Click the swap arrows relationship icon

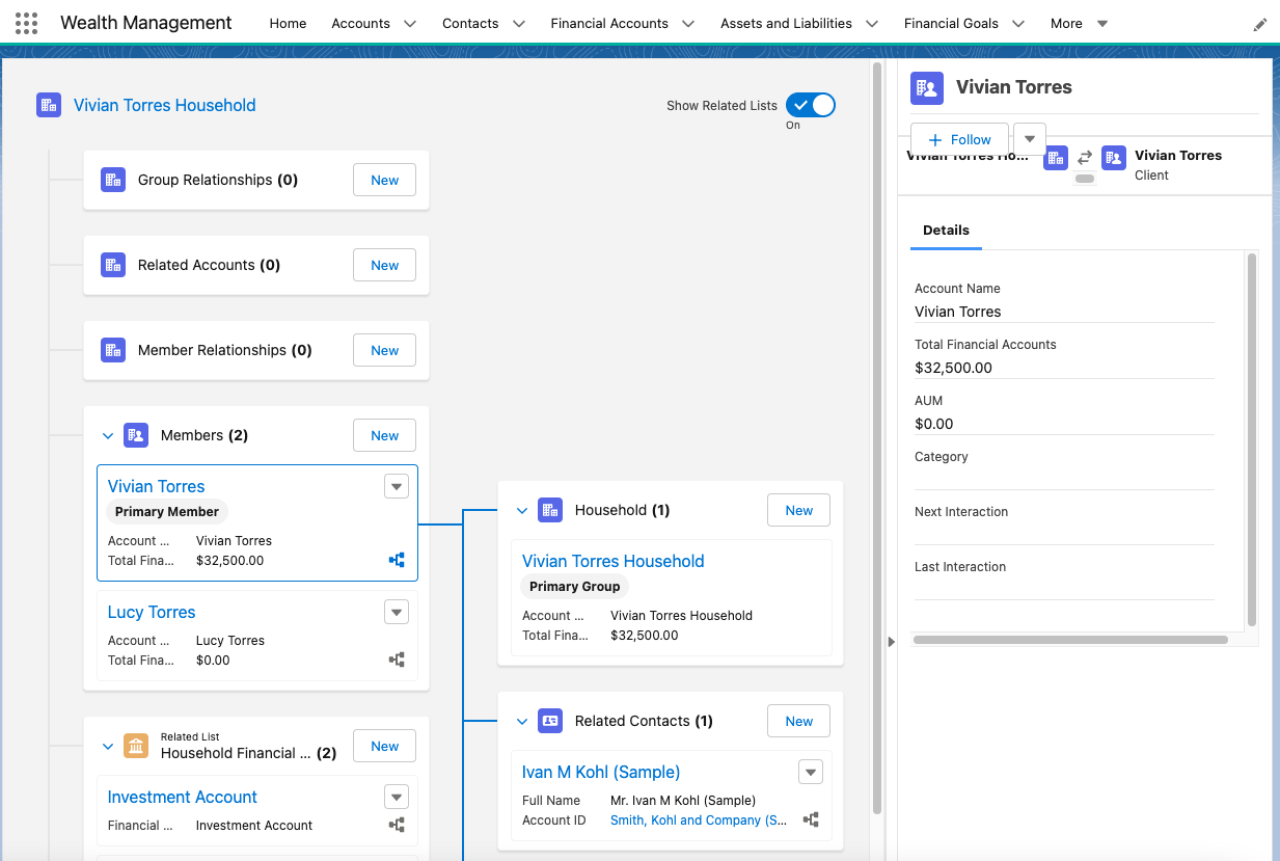click(x=1085, y=157)
